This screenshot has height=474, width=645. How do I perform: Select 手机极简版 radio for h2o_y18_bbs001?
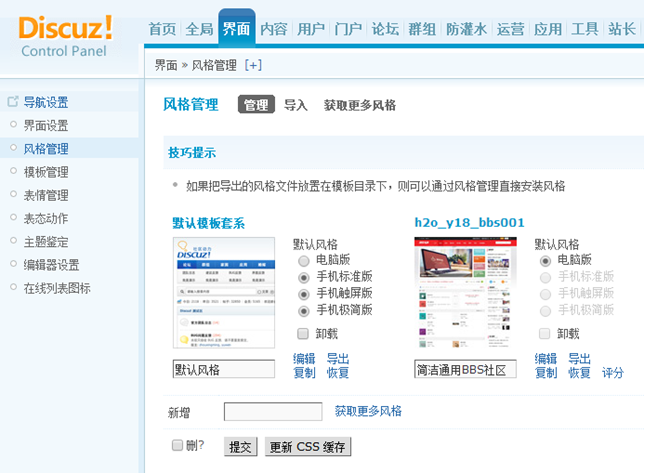pos(545,311)
